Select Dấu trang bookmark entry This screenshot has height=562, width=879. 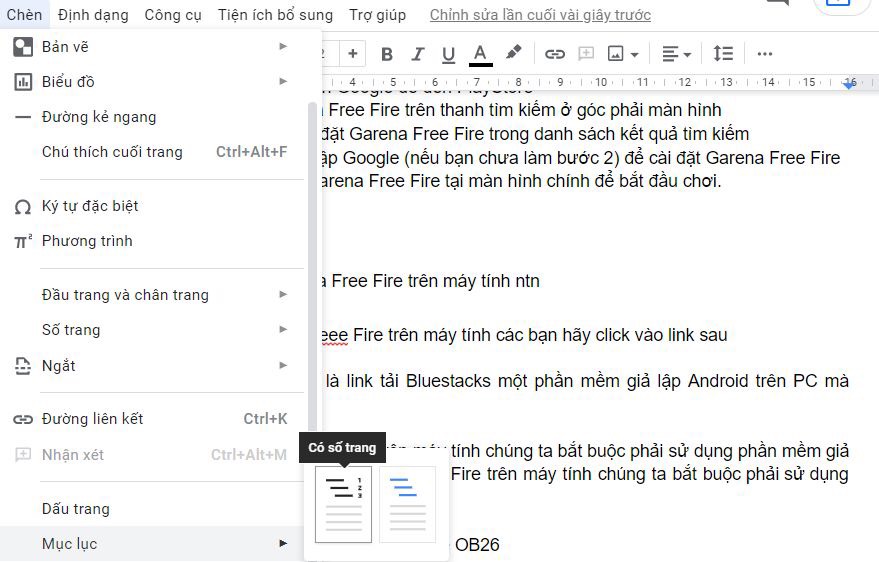click(152, 509)
